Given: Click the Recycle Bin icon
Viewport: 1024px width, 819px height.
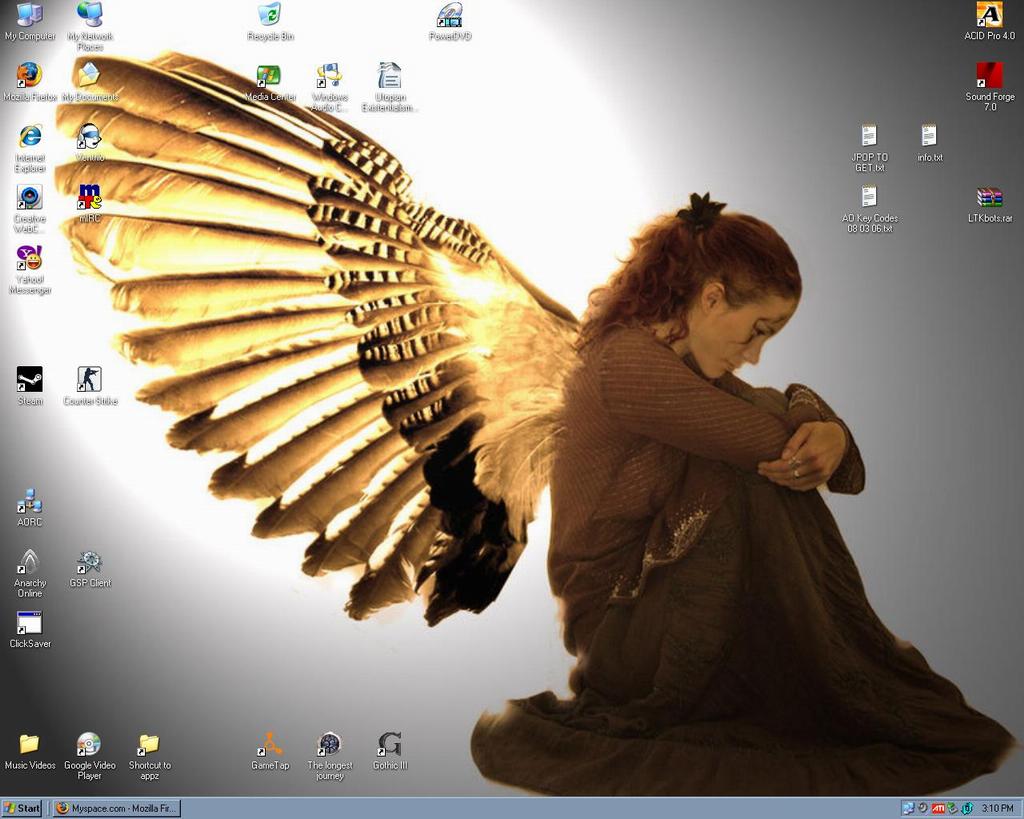Looking at the screenshot, I should [x=269, y=15].
